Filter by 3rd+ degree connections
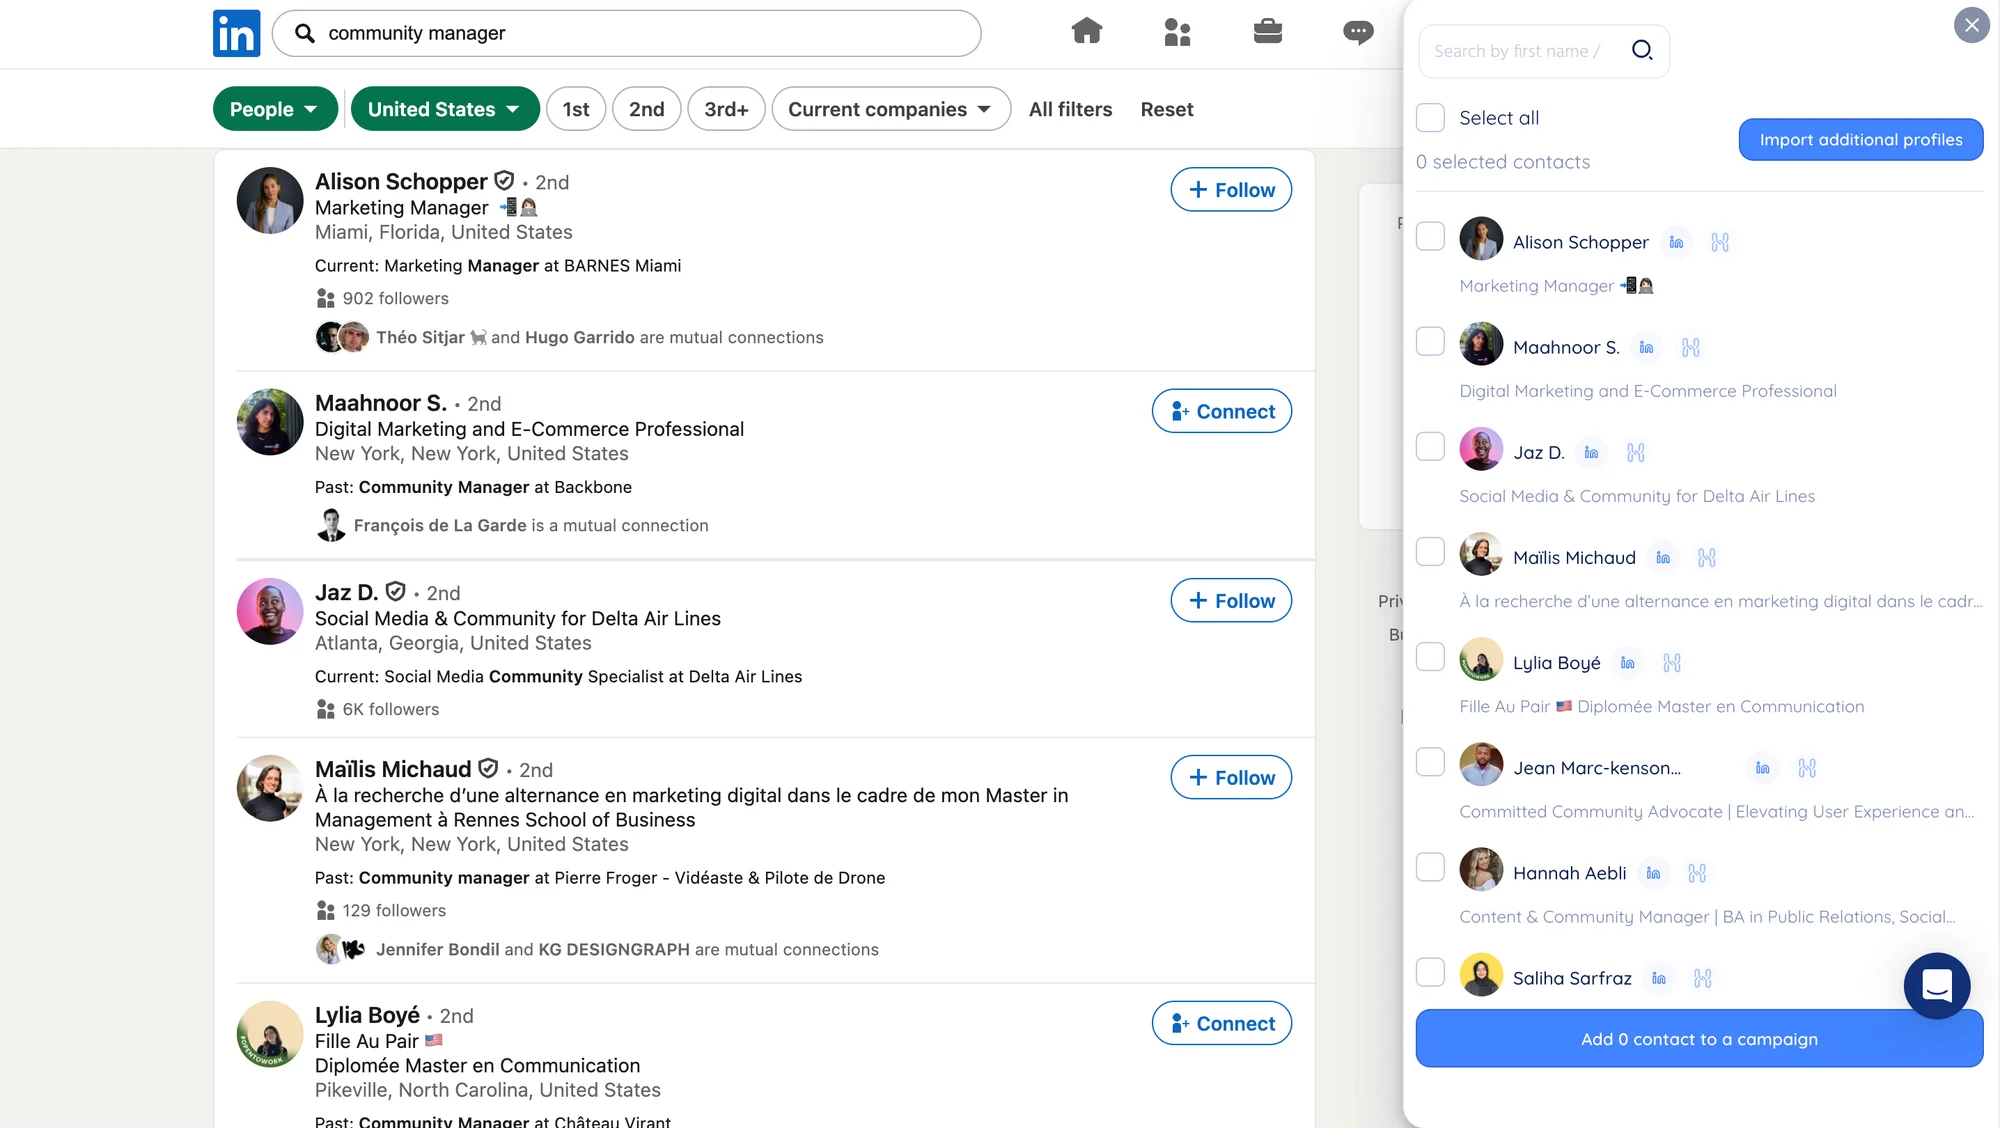The width and height of the screenshot is (2000, 1128). 726,109
